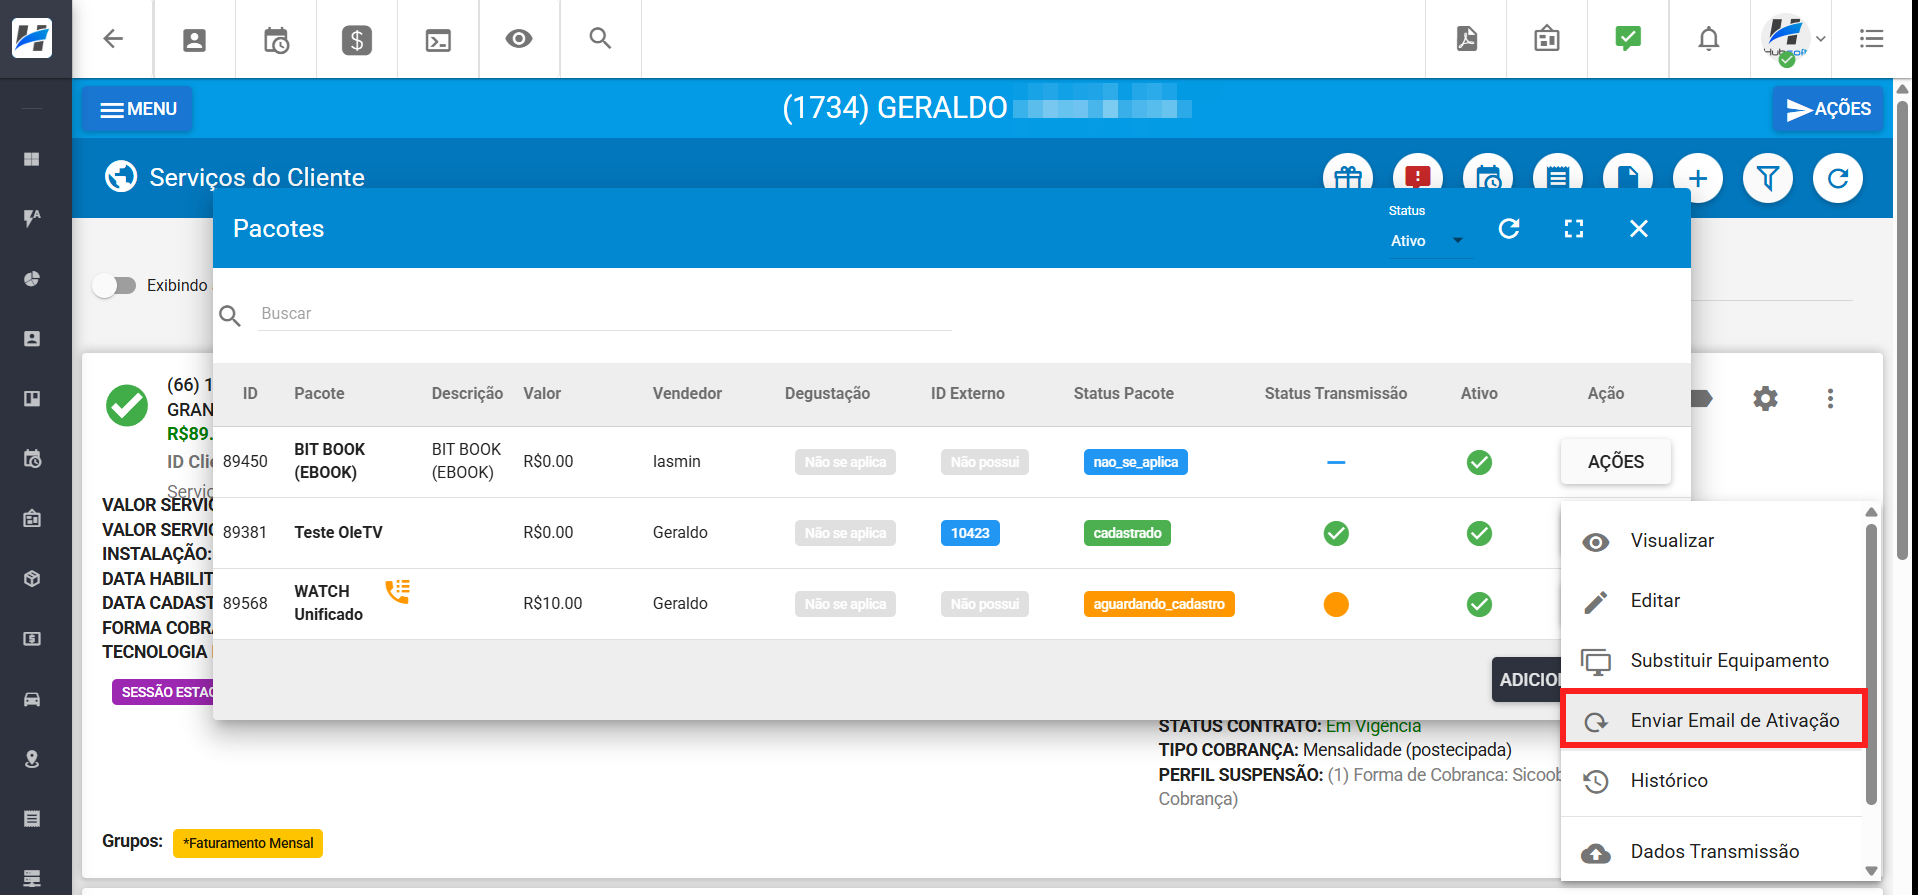Screen dimensions: 1918x895
Task: Click the add plus circle button
Action: pos(1697,179)
